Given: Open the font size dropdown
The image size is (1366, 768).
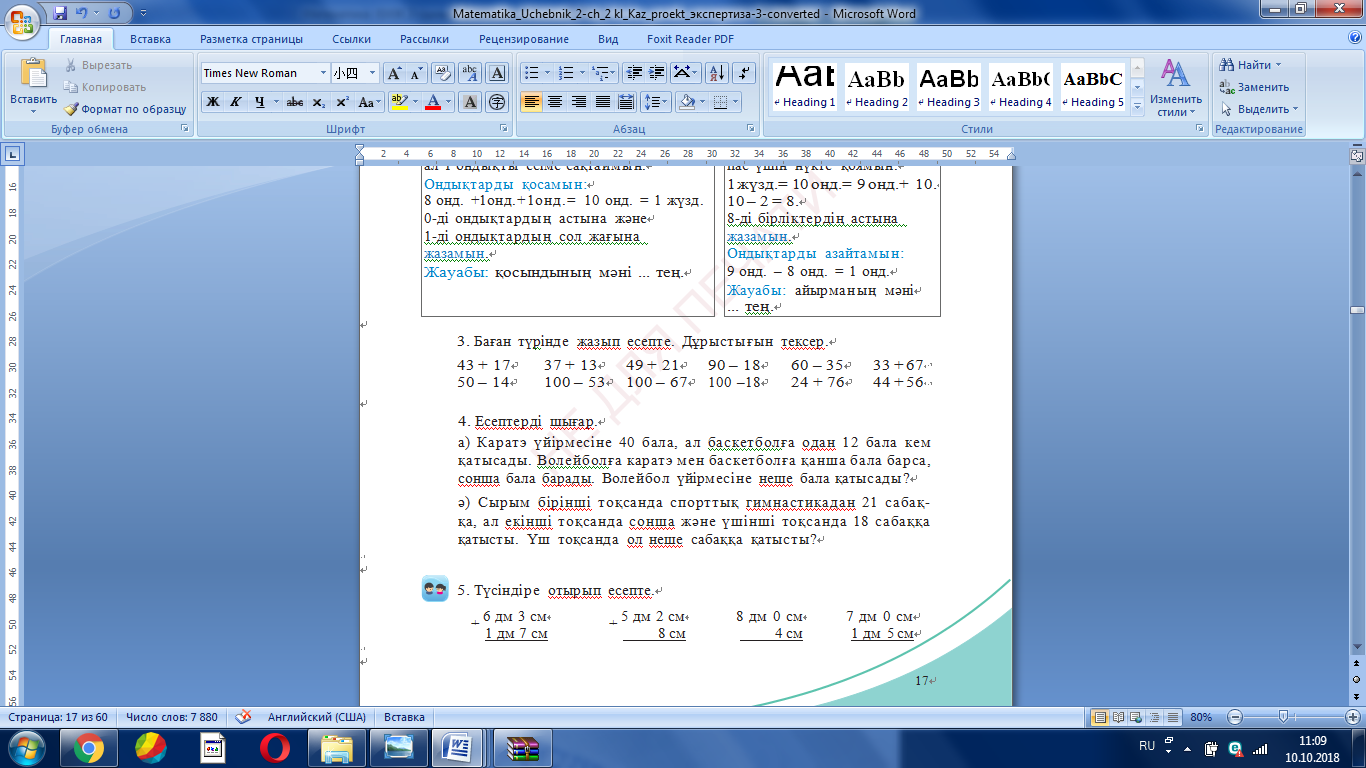Looking at the screenshot, I should pos(373,73).
